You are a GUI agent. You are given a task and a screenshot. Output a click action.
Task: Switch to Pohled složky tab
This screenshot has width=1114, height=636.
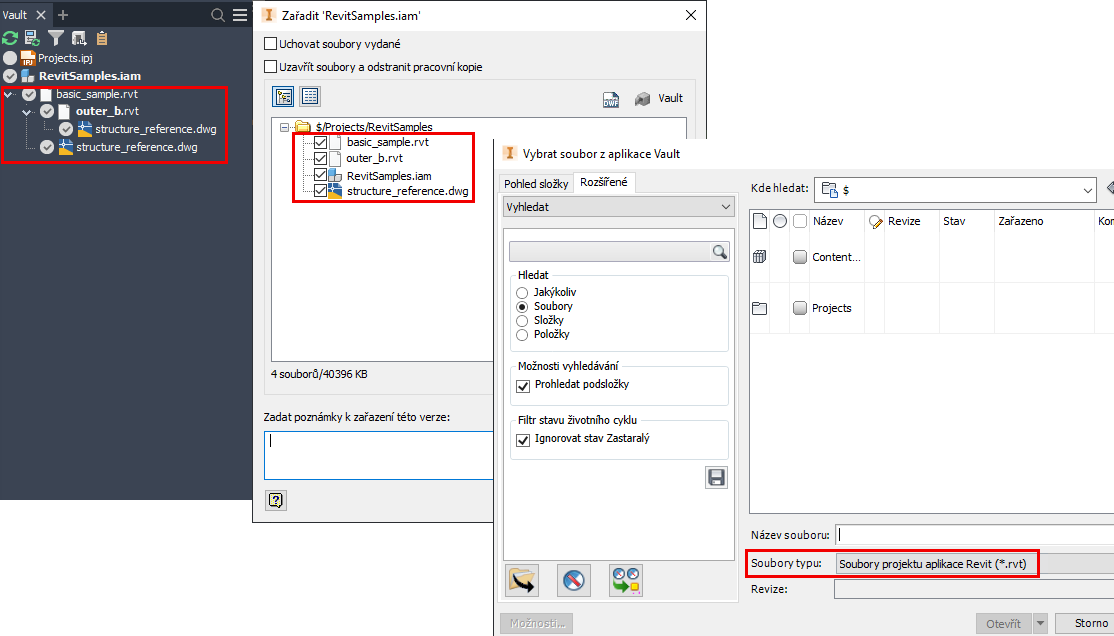tap(536, 184)
